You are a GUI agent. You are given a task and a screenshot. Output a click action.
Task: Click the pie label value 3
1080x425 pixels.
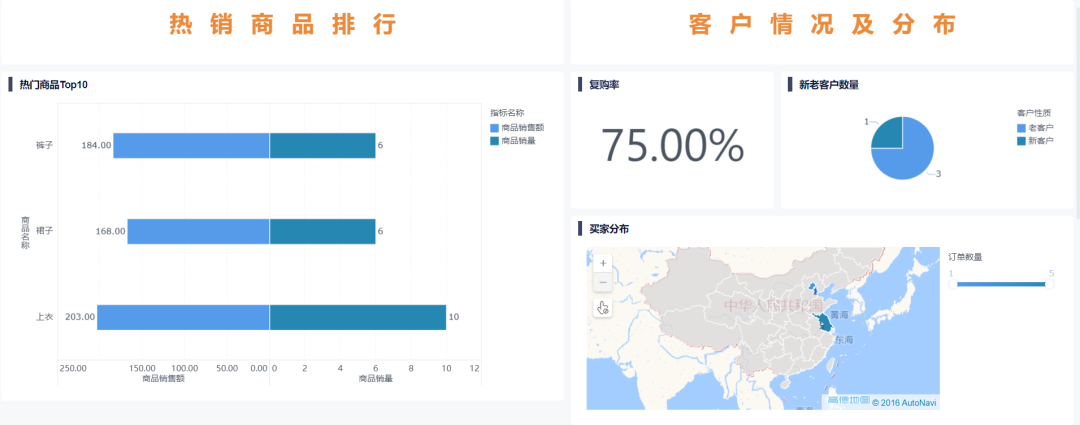[938, 174]
